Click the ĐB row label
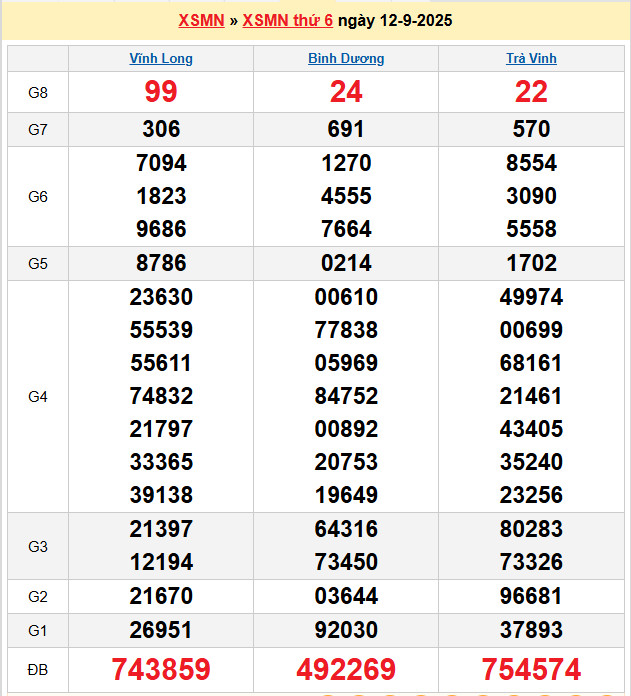This screenshot has width=631, height=696. 38,670
